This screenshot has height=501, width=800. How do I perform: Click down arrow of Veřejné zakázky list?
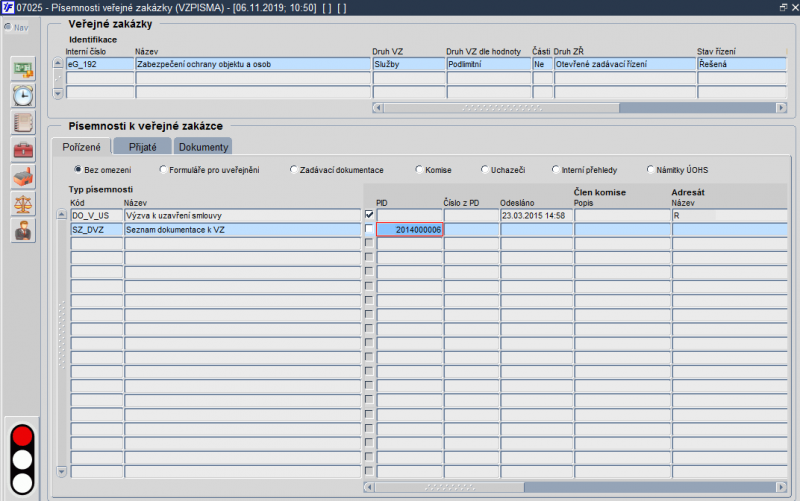(x=58, y=93)
